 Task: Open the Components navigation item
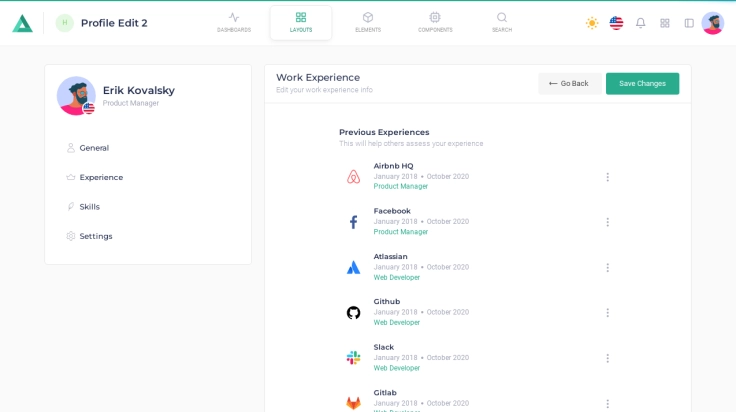435,22
